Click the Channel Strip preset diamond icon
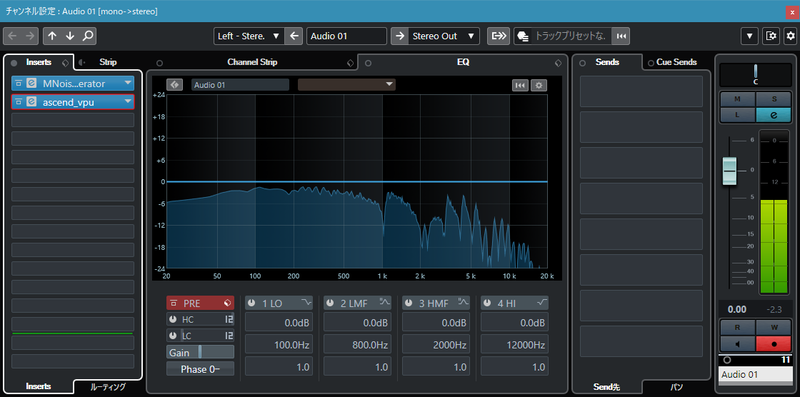The height and width of the screenshot is (397, 800). [x=350, y=63]
